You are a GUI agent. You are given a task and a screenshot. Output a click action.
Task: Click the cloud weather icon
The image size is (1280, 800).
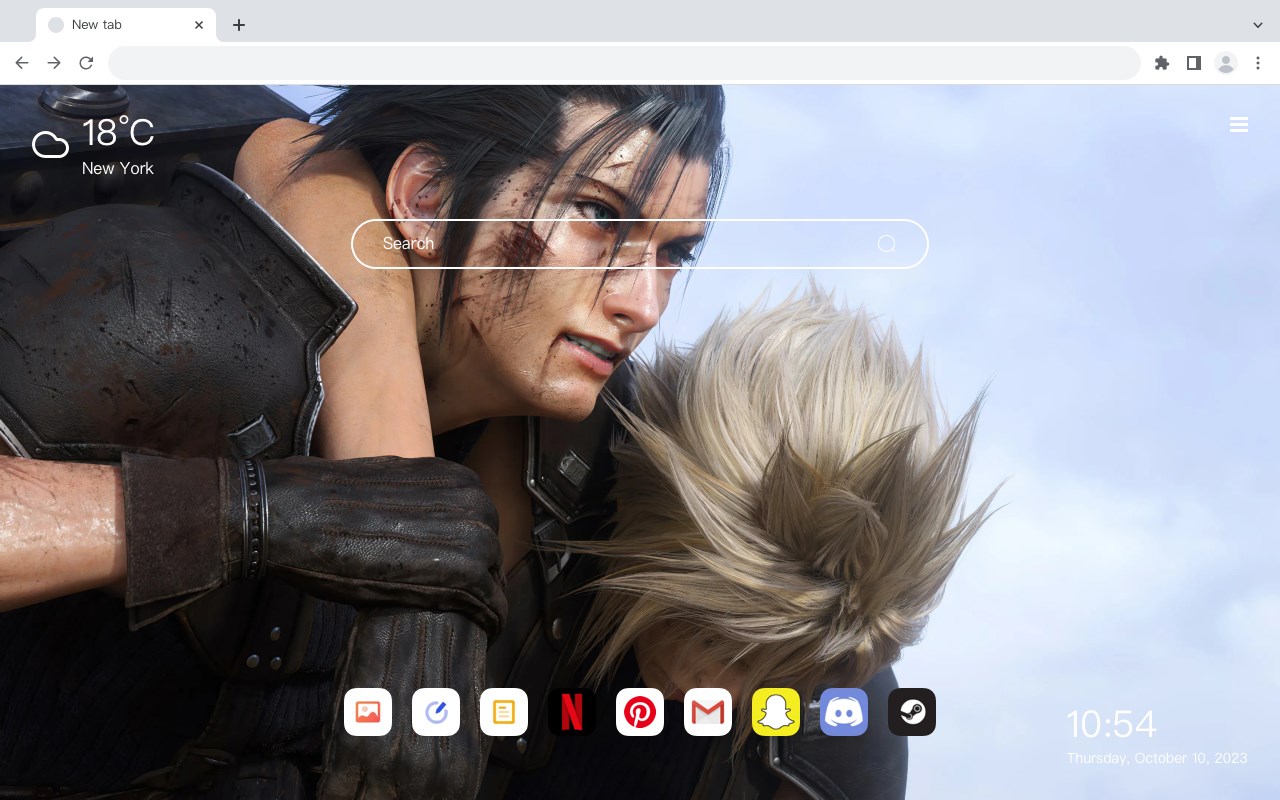coord(50,145)
